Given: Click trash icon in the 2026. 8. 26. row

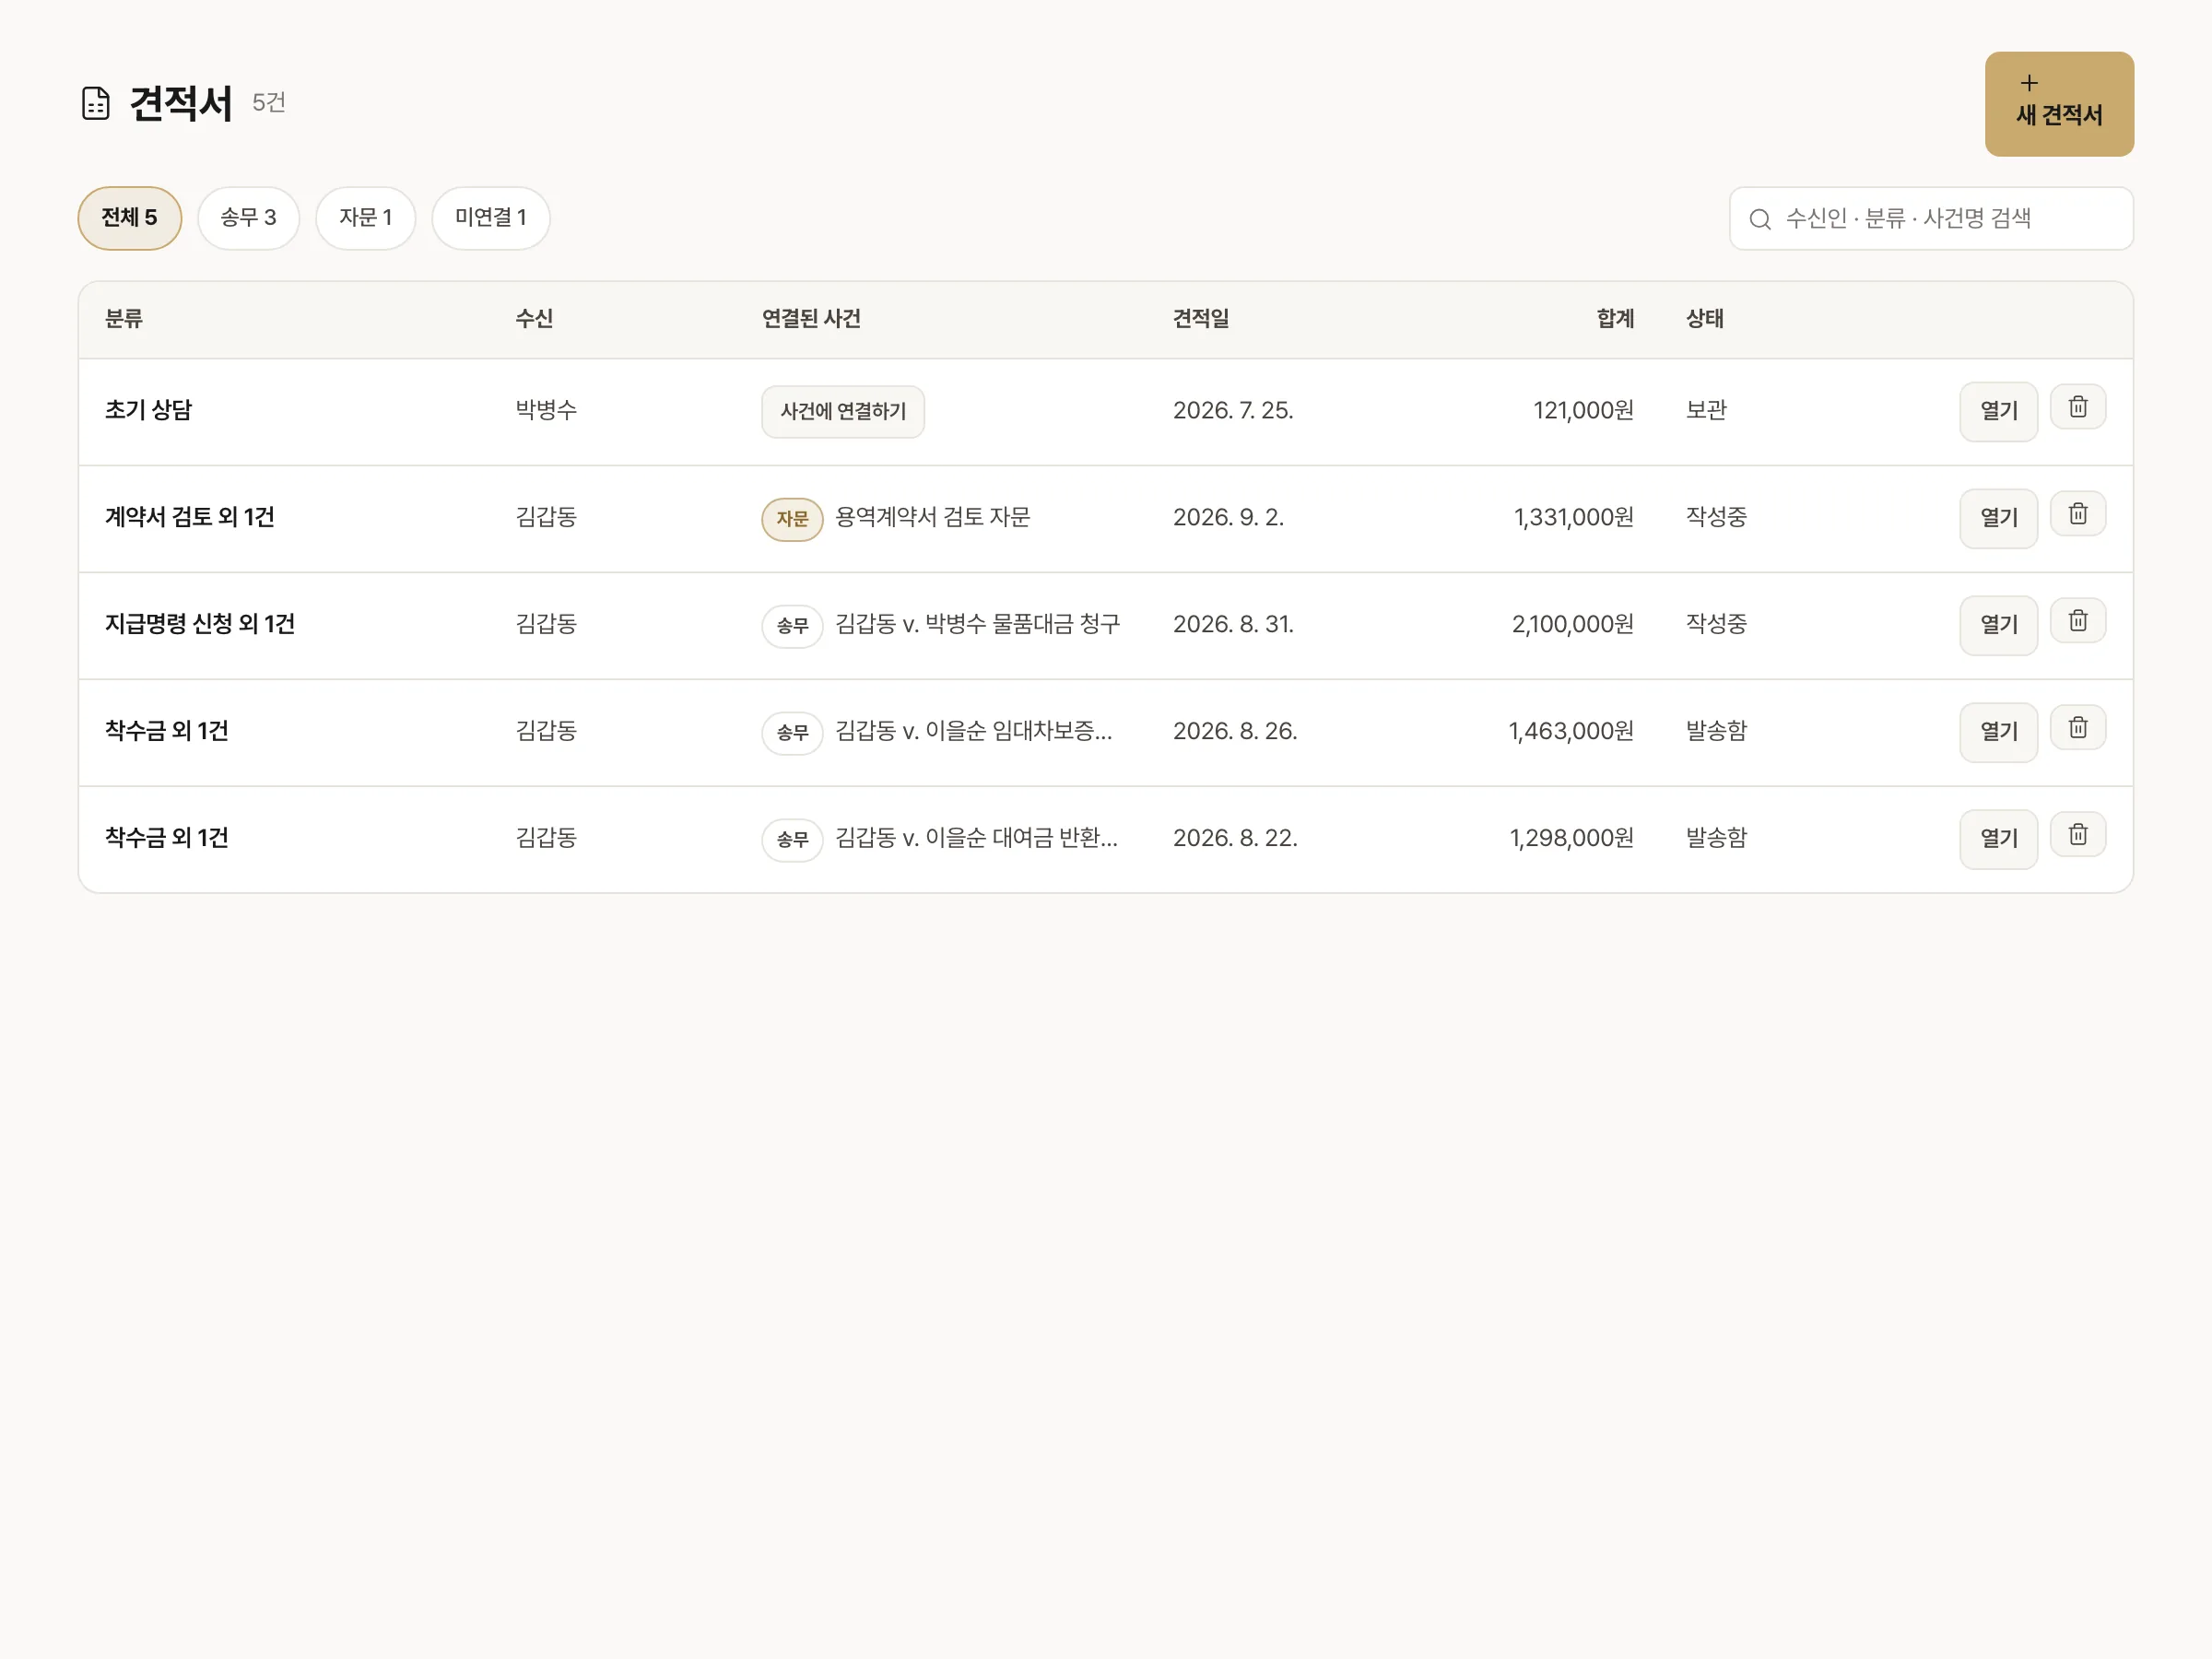Looking at the screenshot, I should click(2077, 728).
